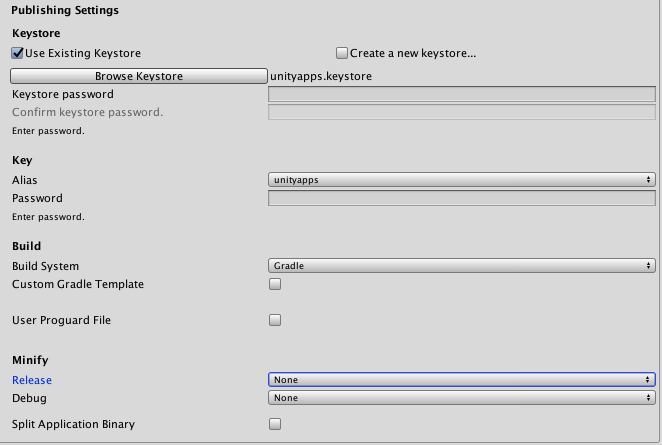Click the Keystore section heading
Image resolution: width=662 pixels, height=445 pixels.
pos(36,33)
